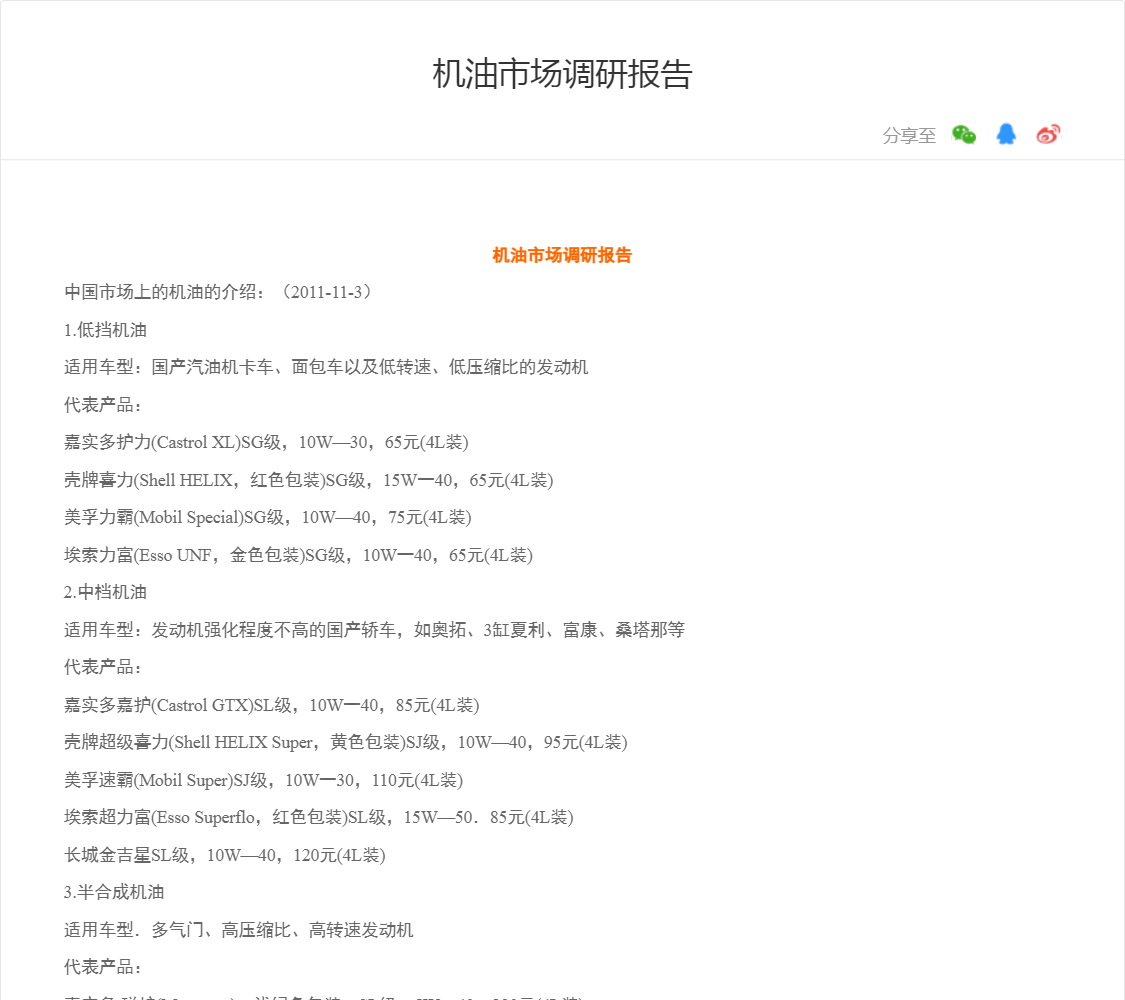Click the 1.低挡机油 section heading

[x=106, y=330]
